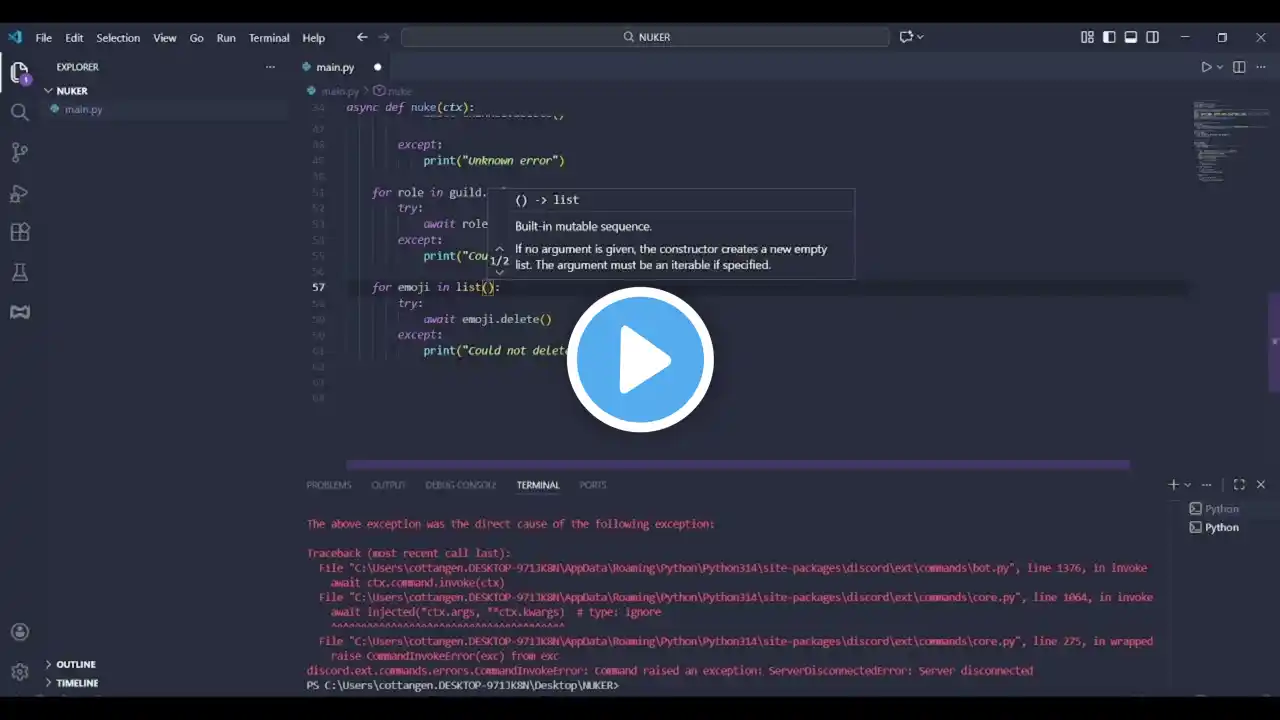This screenshot has height=720, width=1280.
Task: Open the Manage gear settings
Action: [19, 672]
